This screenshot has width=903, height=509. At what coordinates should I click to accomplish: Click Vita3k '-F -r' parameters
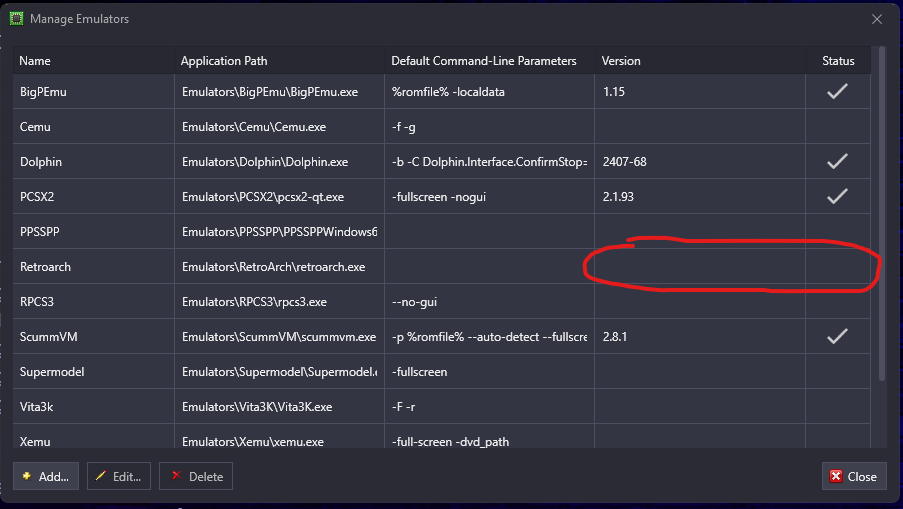(x=404, y=407)
